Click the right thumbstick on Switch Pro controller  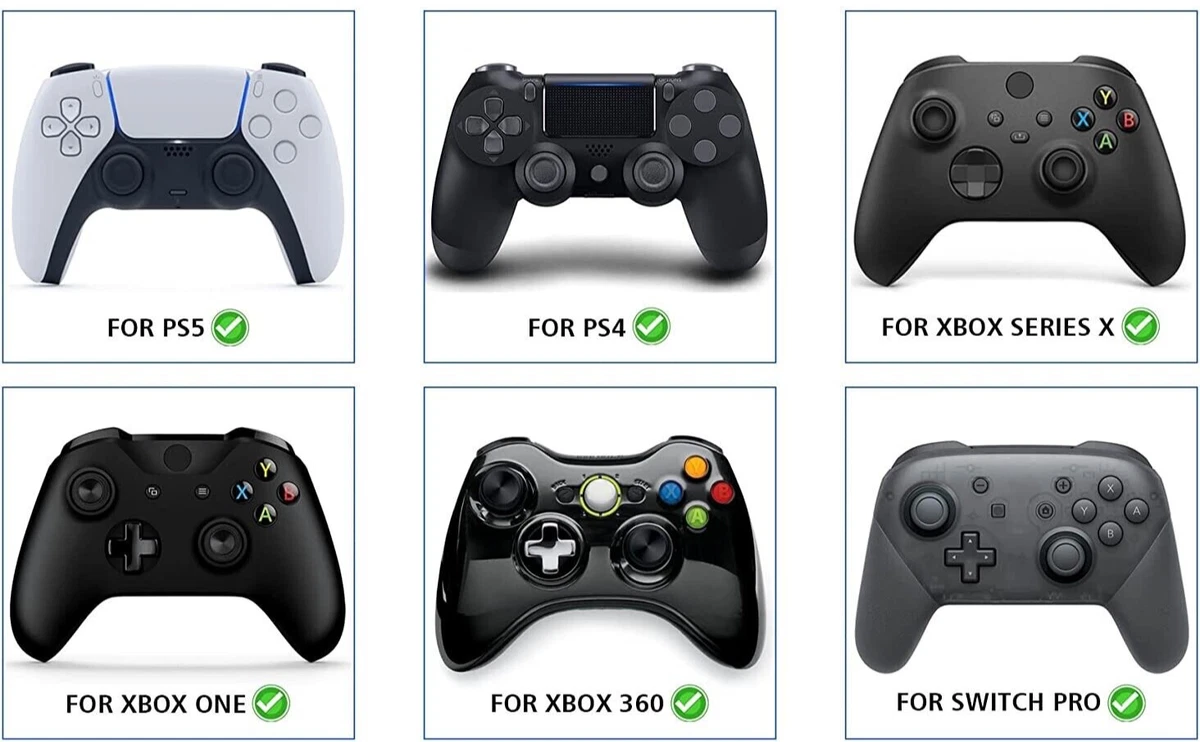coord(1067,554)
